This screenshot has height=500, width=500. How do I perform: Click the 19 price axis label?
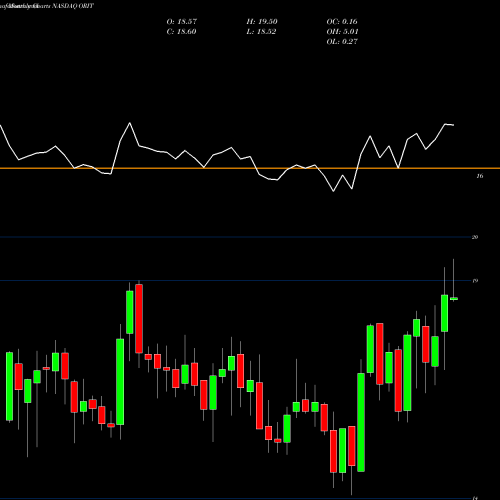coord(475,281)
